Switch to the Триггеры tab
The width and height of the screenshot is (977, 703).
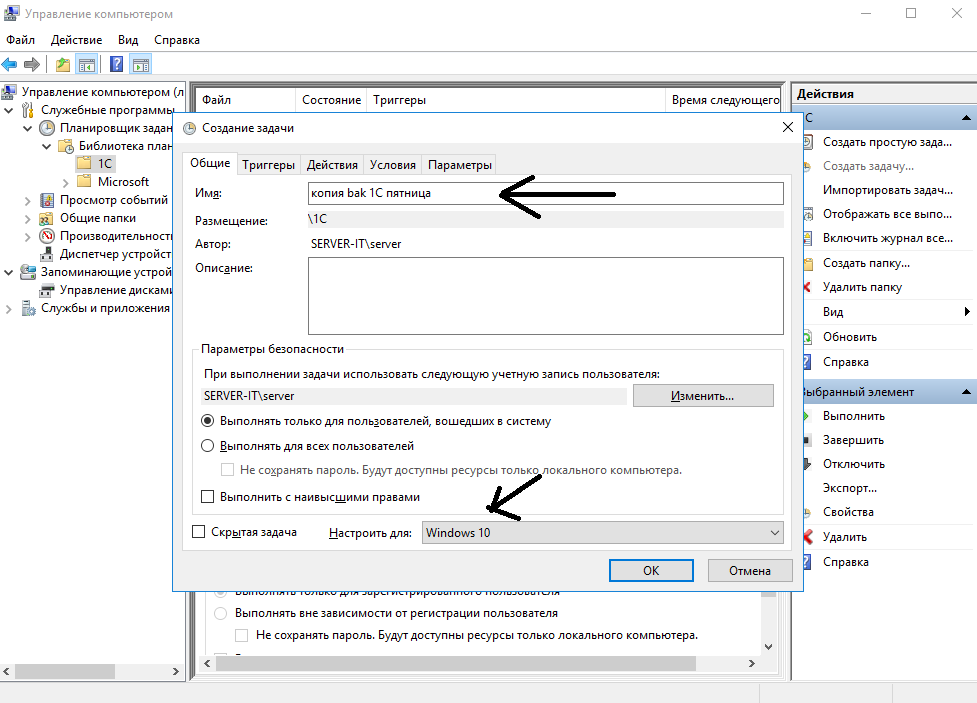[269, 165]
